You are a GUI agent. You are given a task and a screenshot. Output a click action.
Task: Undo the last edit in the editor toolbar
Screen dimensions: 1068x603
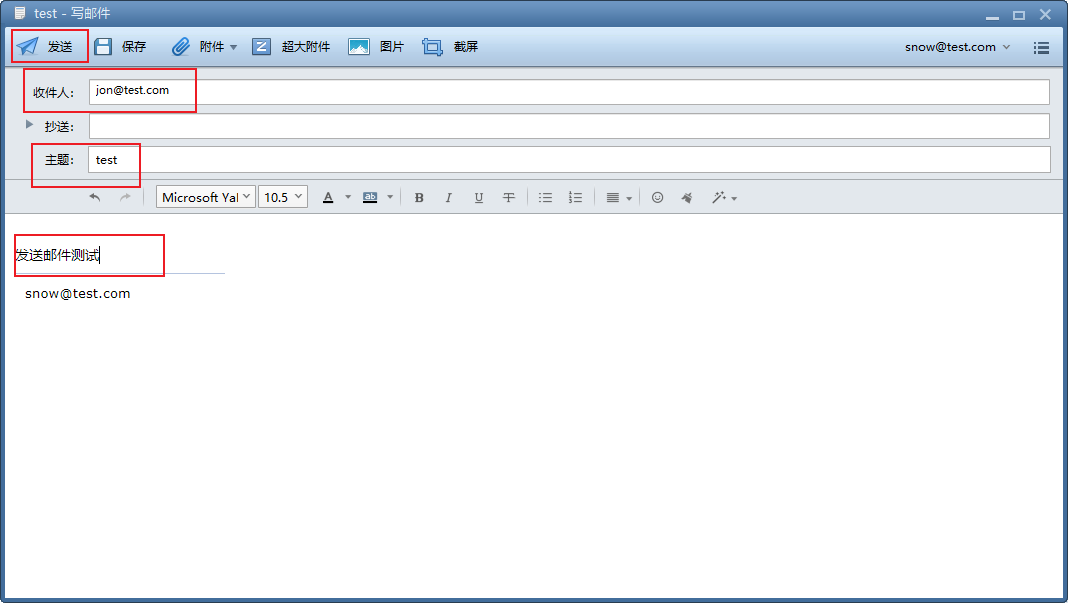pyautogui.click(x=95, y=198)
